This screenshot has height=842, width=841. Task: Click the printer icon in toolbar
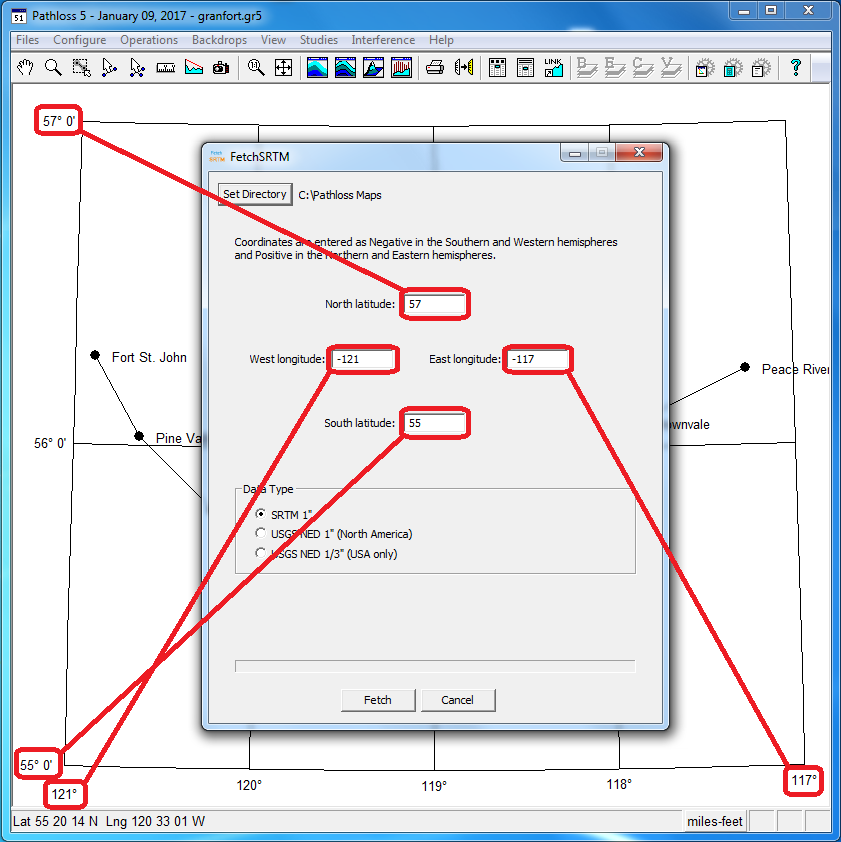pyautogui.click(x=435, y=68)
